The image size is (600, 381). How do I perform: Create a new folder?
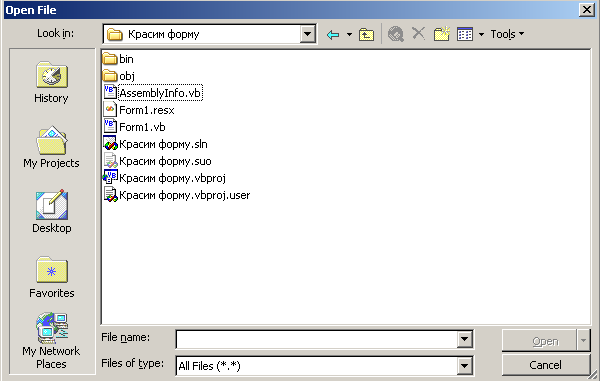(x=442, y=34)
